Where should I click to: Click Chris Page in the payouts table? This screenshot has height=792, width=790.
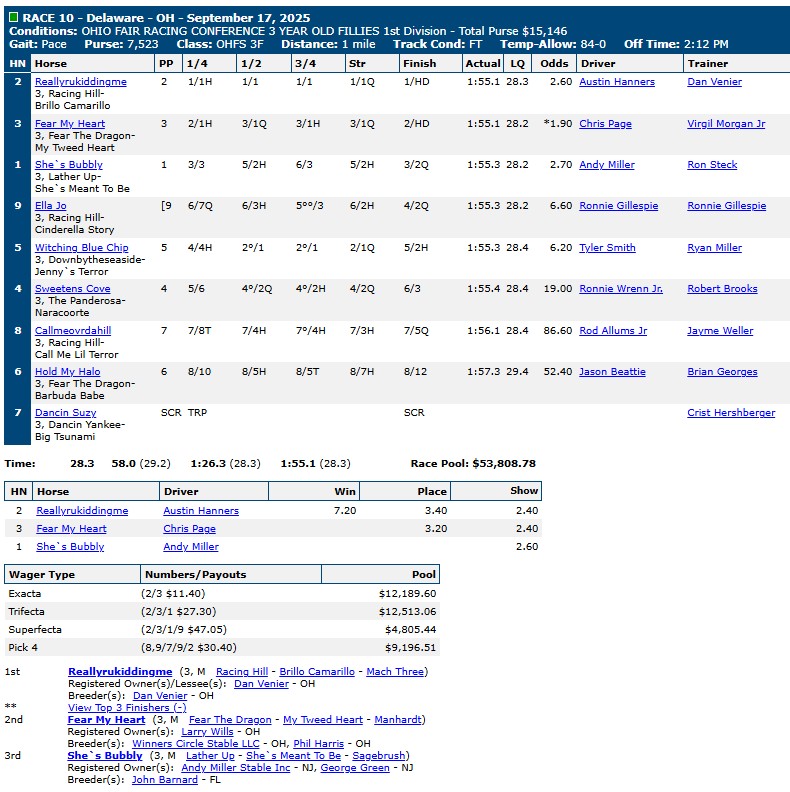(x=189, y=529)
